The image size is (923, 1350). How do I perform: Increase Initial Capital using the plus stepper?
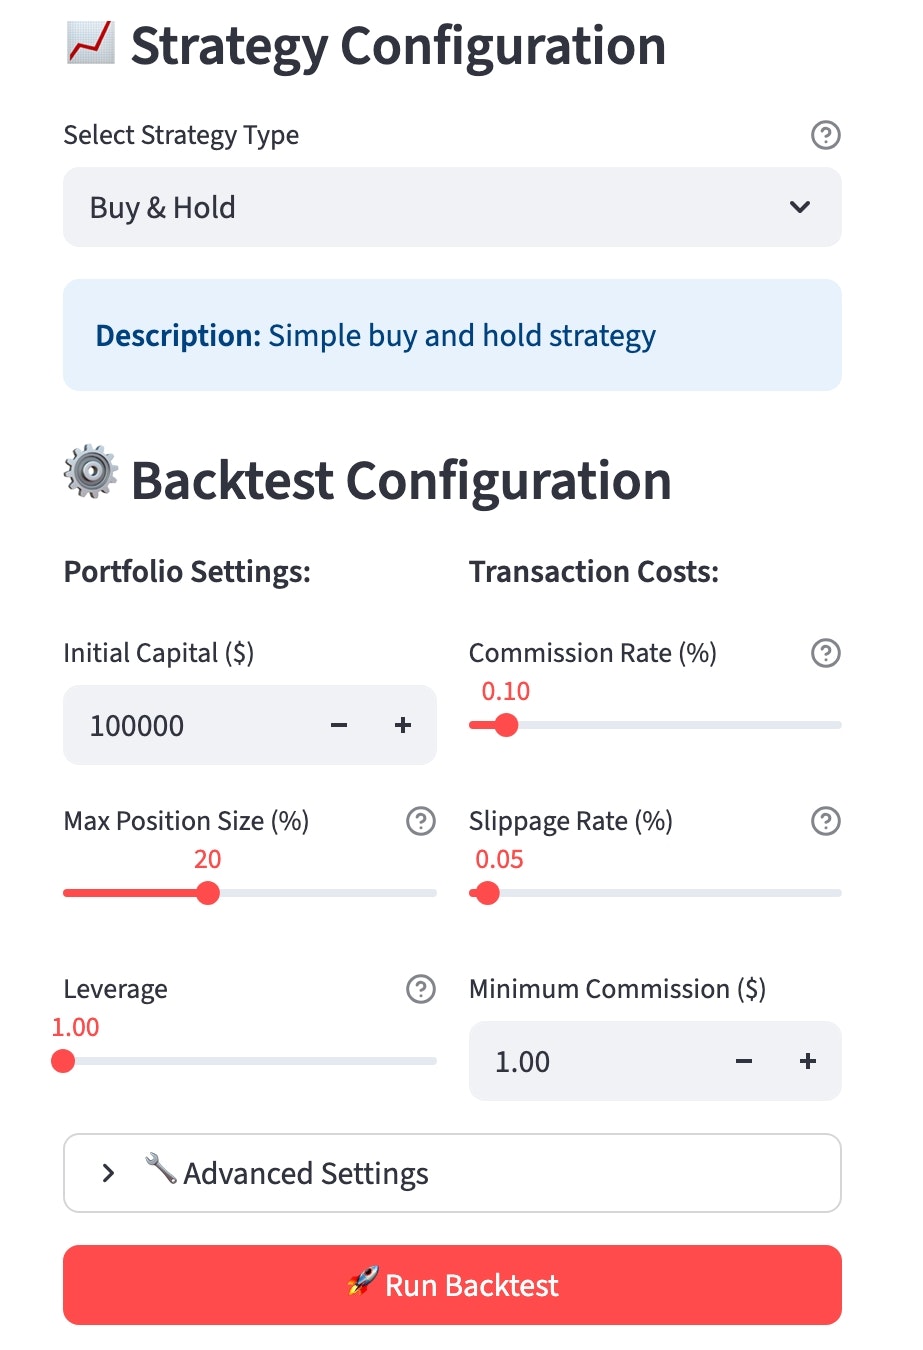(402, 725)
